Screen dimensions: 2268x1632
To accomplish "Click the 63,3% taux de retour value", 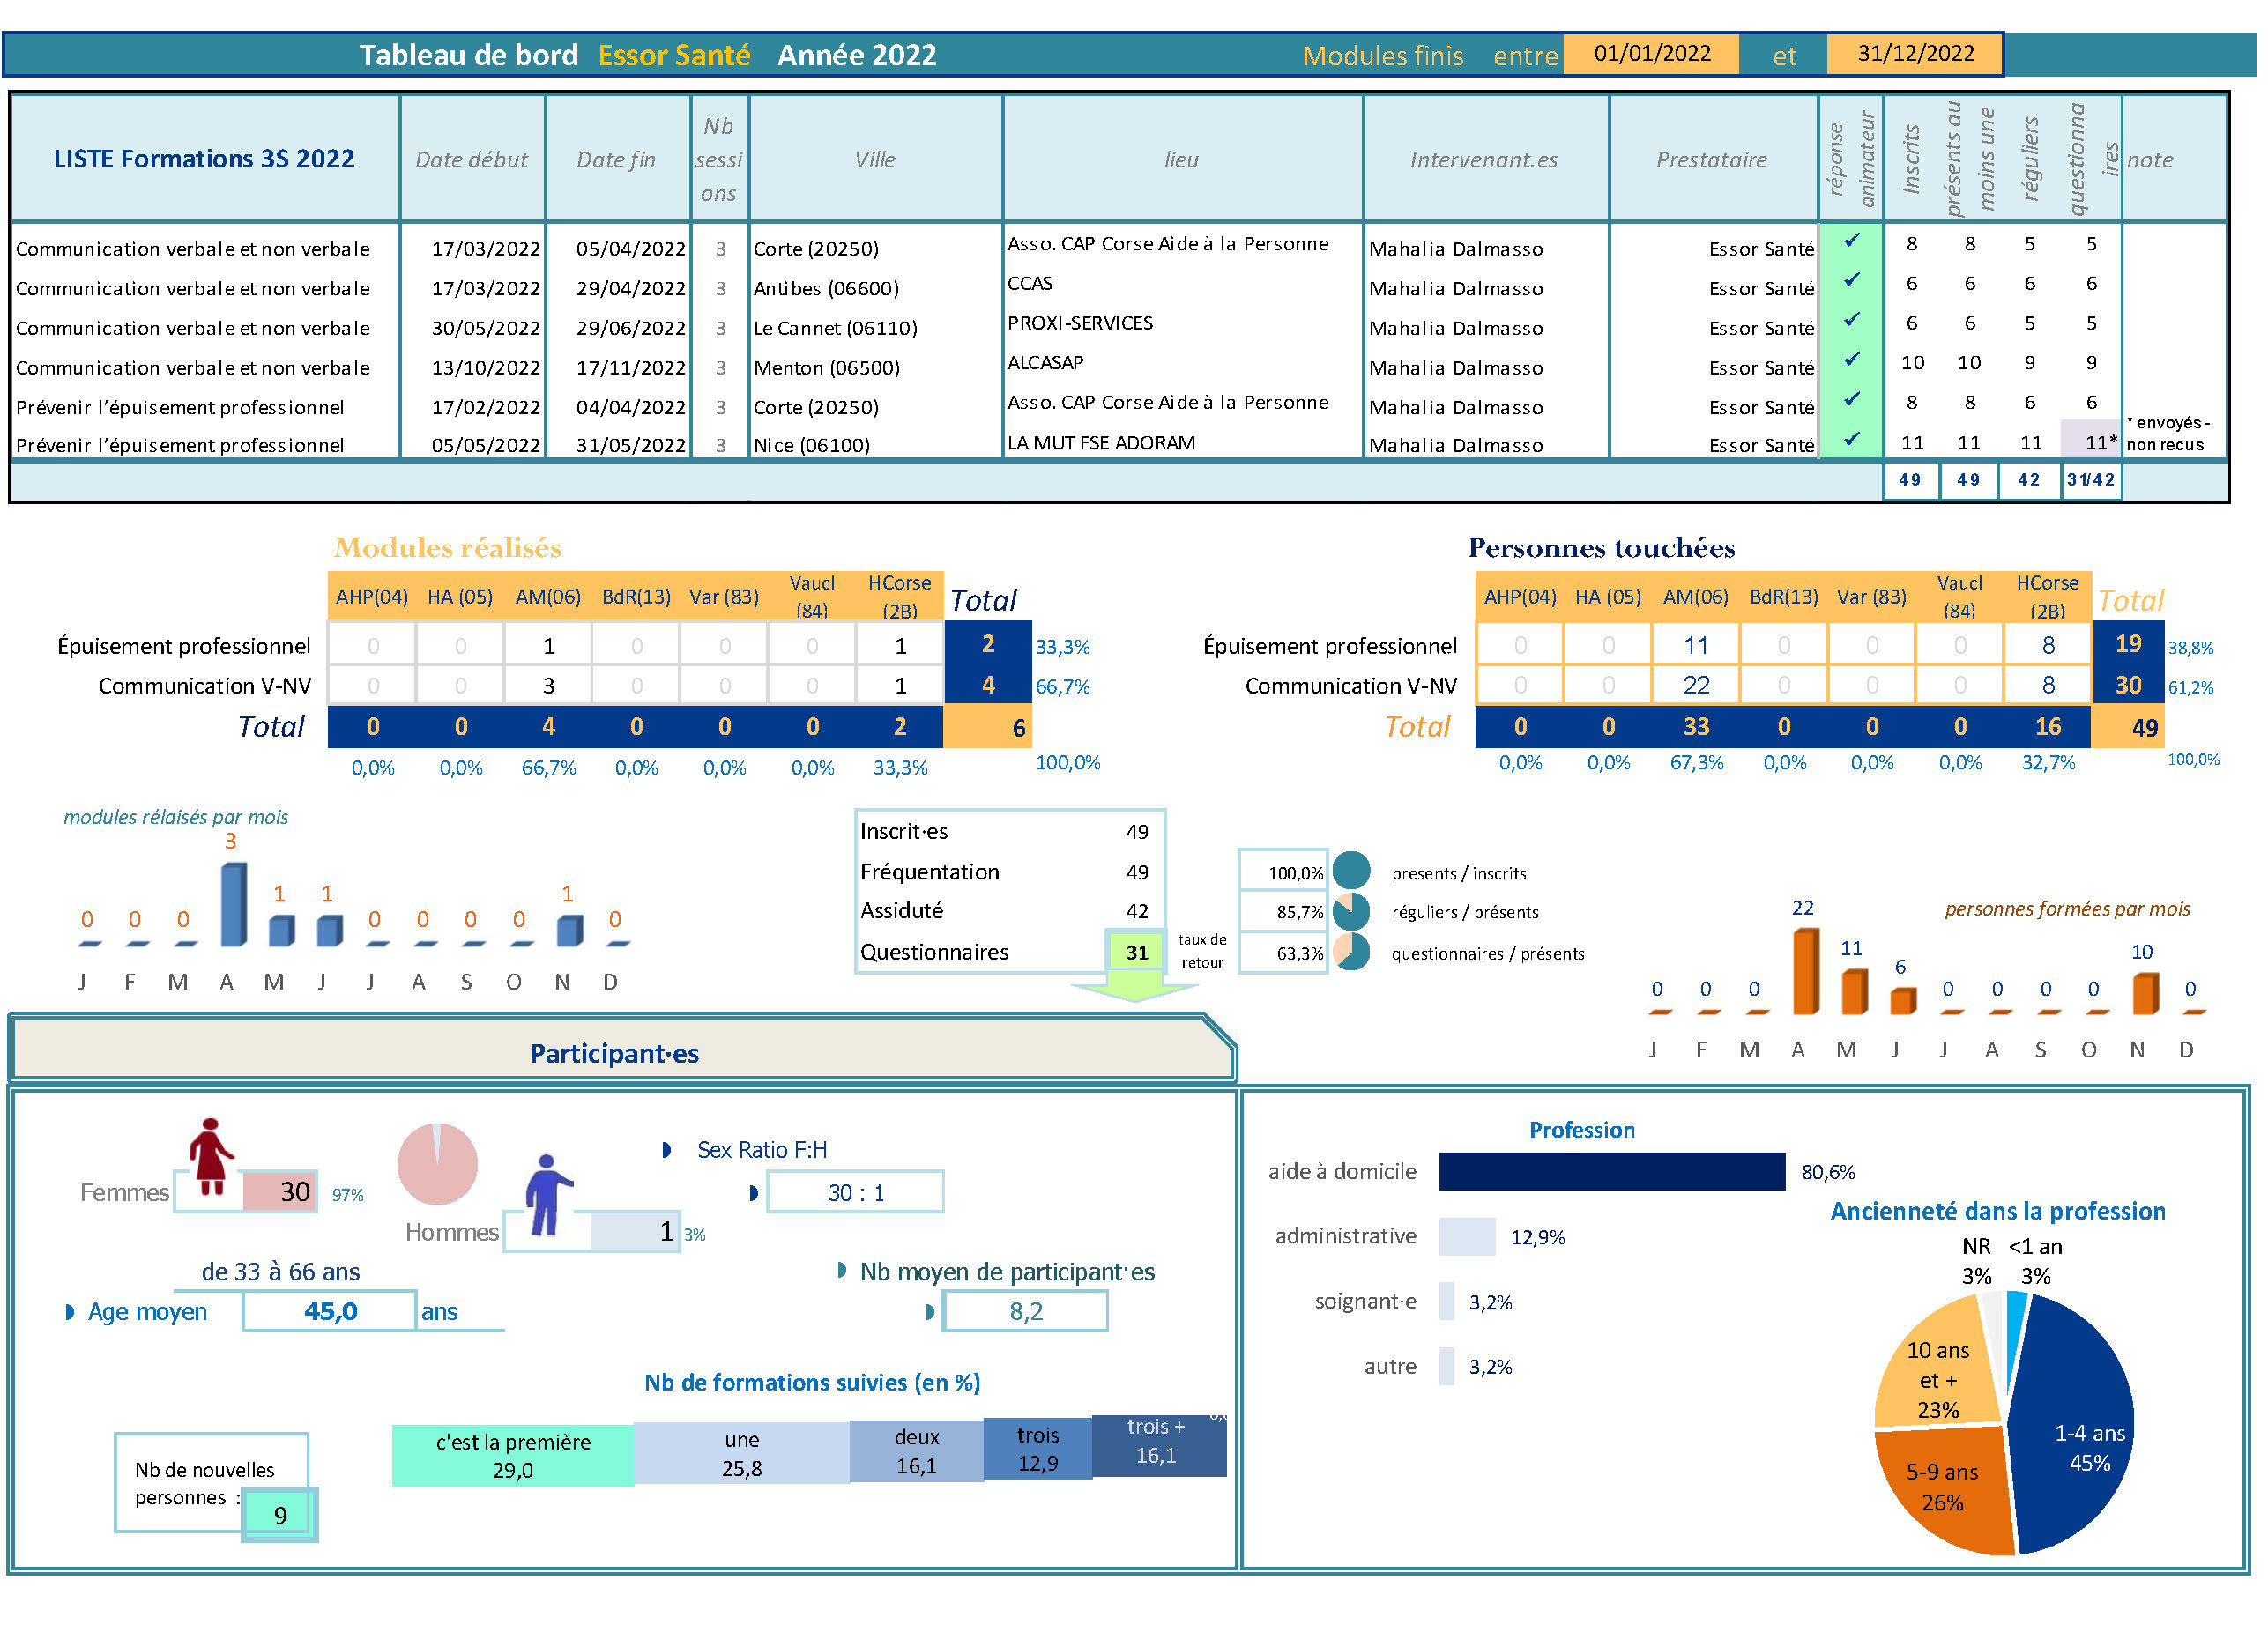I will 1283,953.
